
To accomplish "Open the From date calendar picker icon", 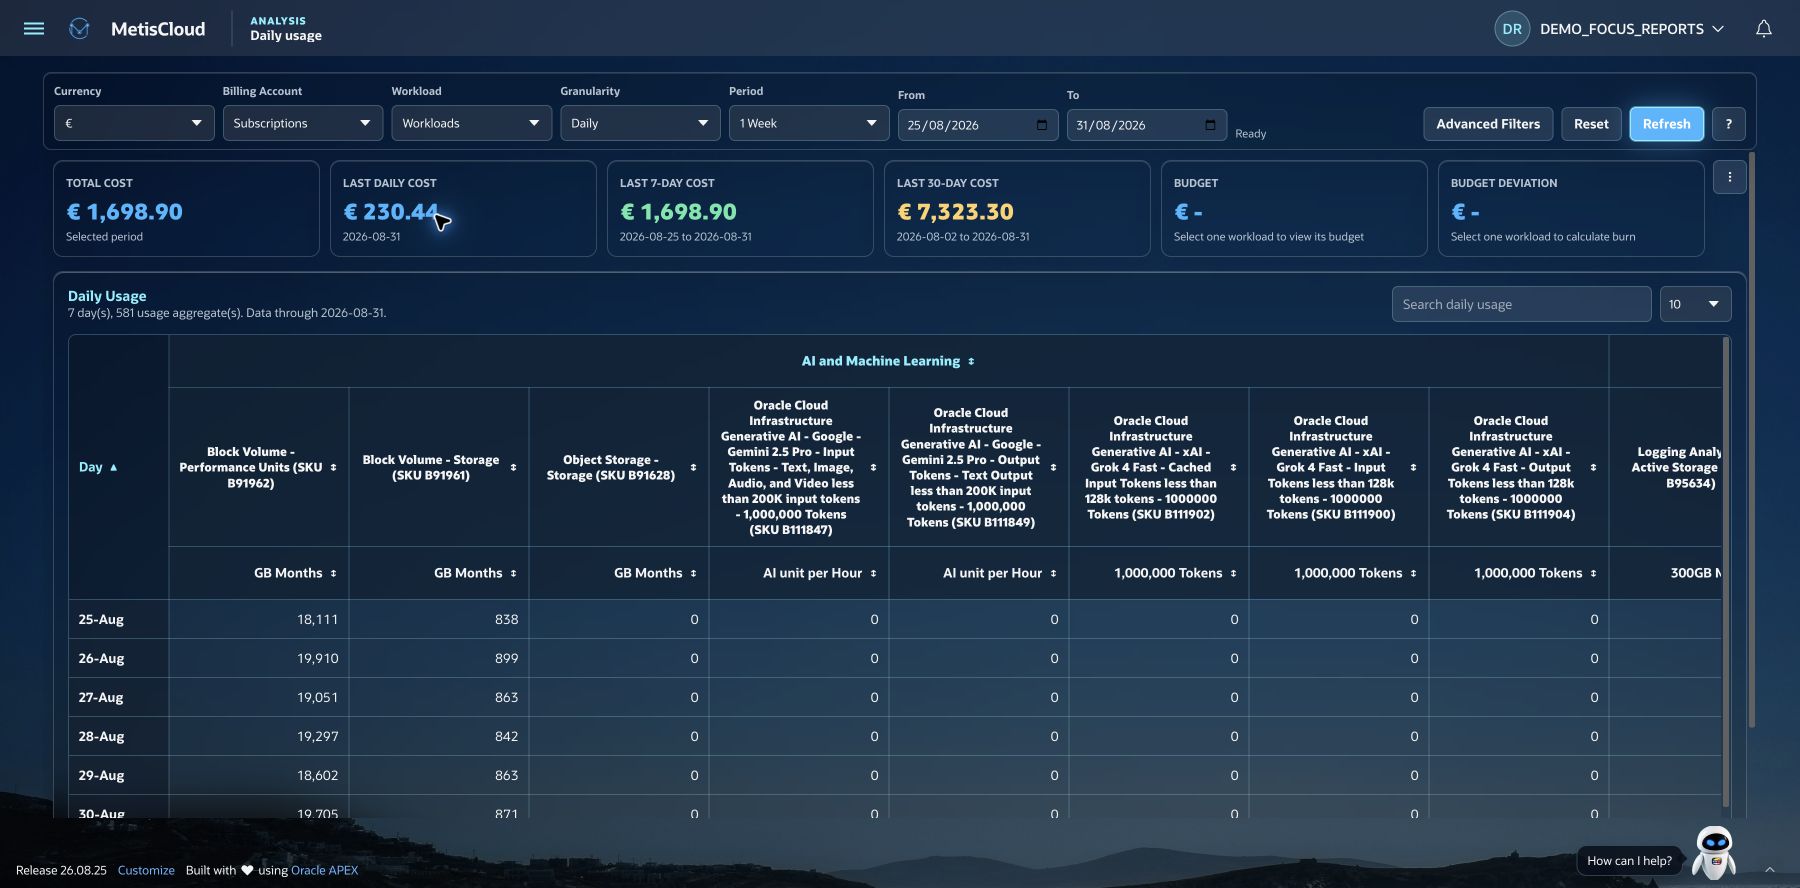I will [x=1042, y=125].
